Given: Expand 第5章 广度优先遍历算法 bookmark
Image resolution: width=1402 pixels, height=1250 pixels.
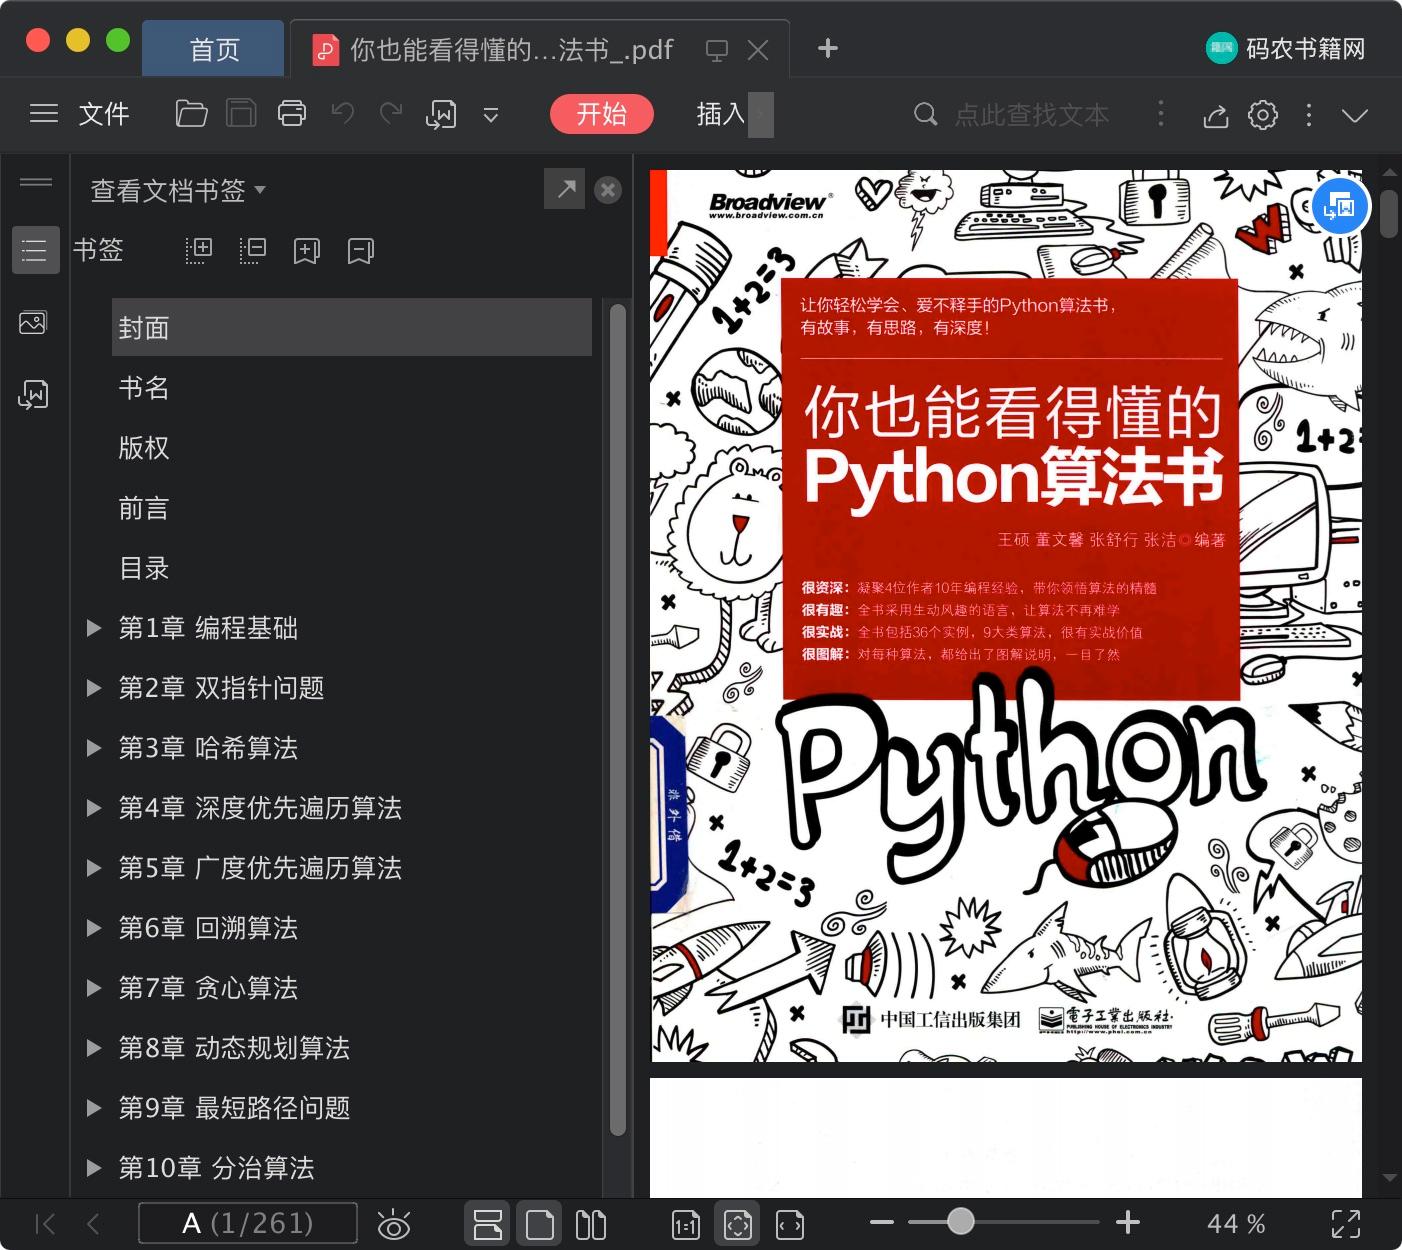Looking at the screenshot, I should tap(94, 868).
